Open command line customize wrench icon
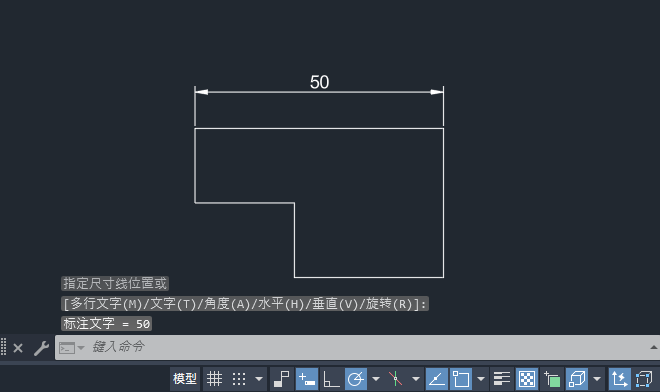Image resolution: width=660 pixels, height=392 pixels. click(x=41, y=348)
